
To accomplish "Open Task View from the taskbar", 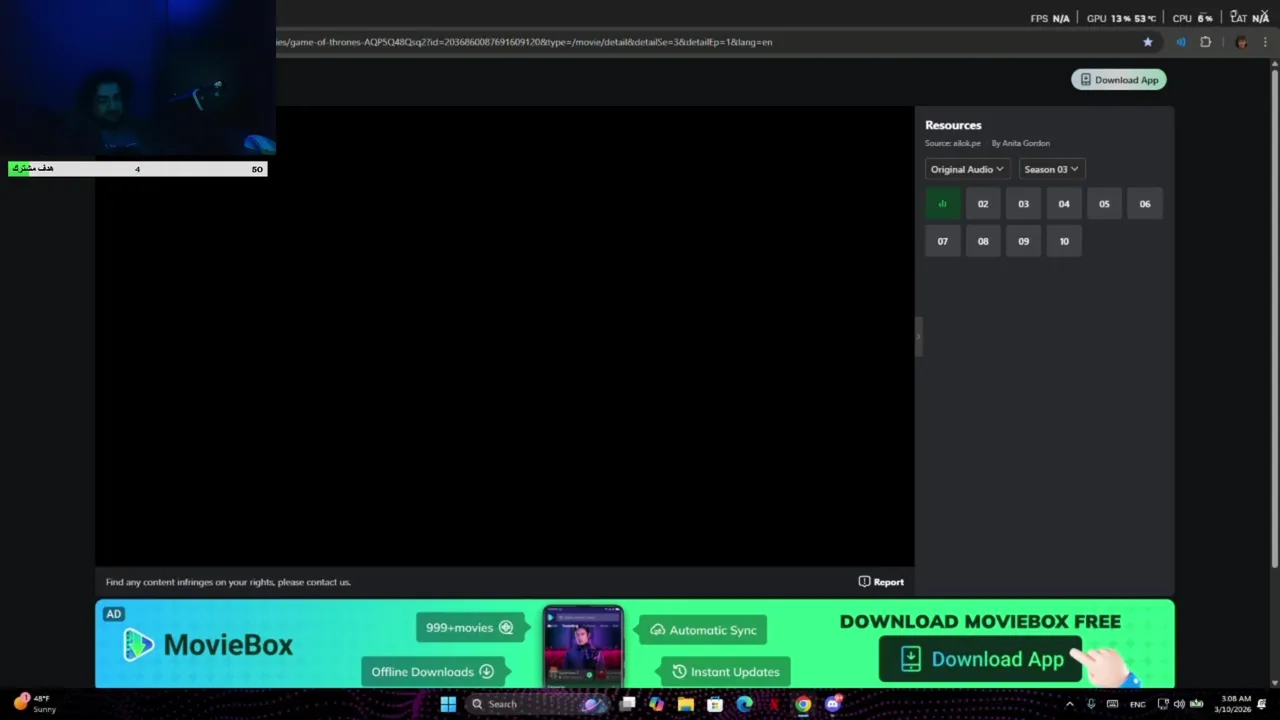I will point(627,704).
